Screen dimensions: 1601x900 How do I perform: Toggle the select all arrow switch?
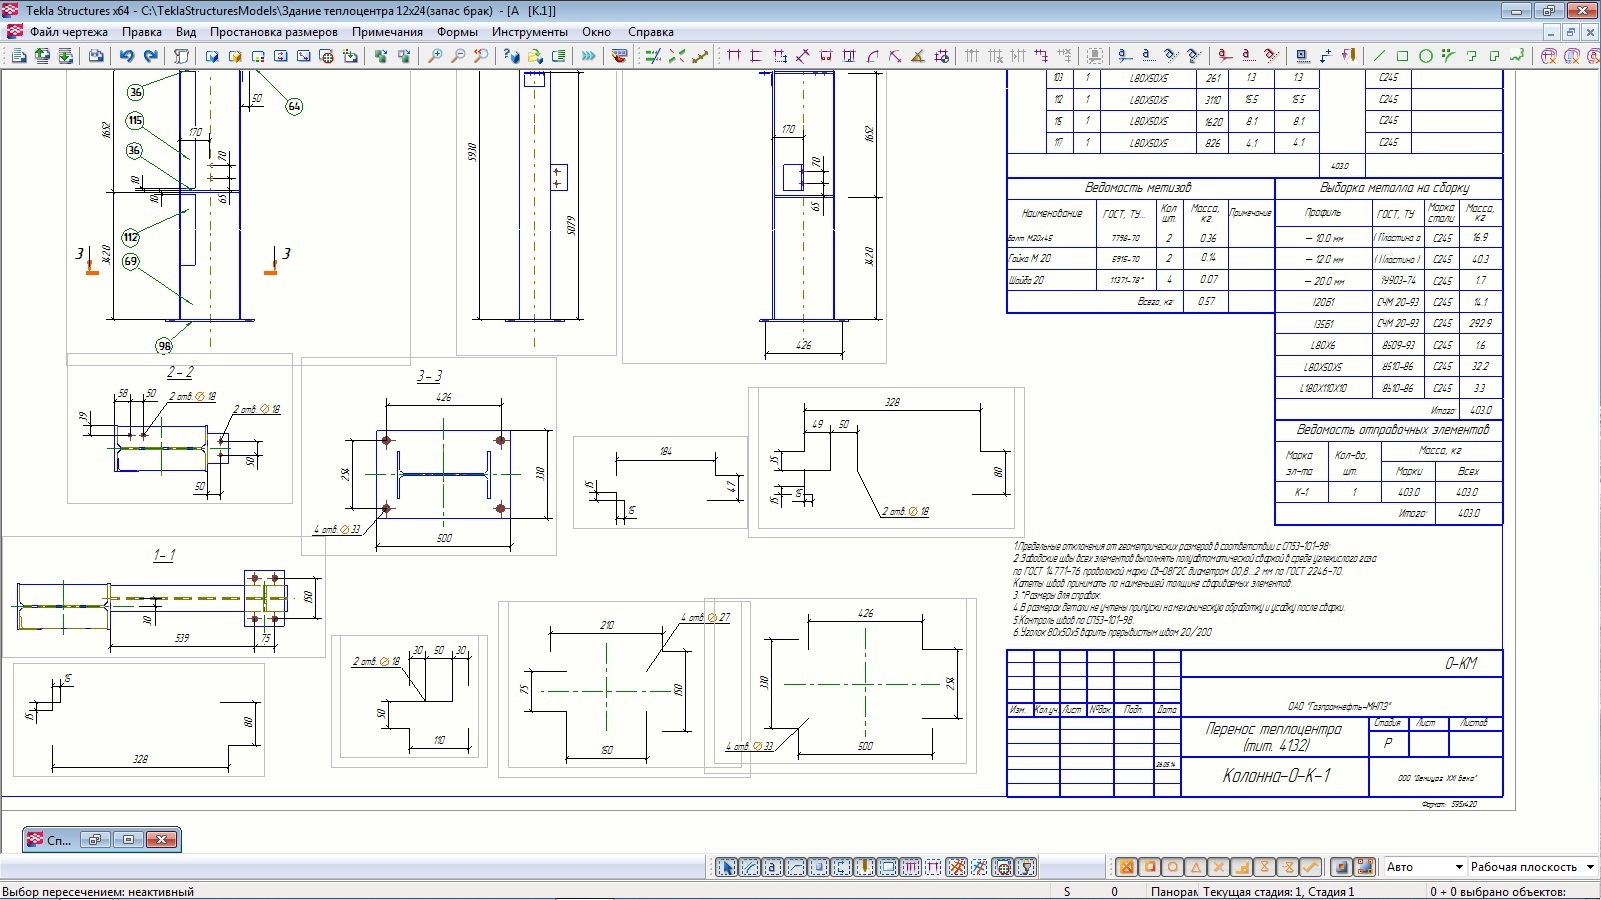[727, 867]
